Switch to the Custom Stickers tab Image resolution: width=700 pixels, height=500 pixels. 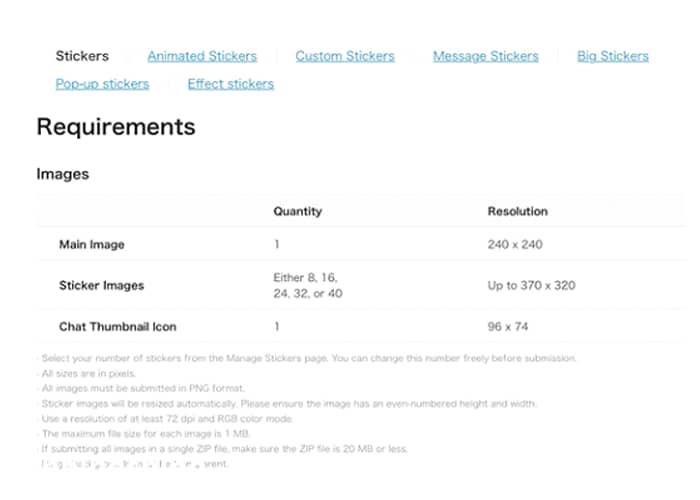point(345,56)
